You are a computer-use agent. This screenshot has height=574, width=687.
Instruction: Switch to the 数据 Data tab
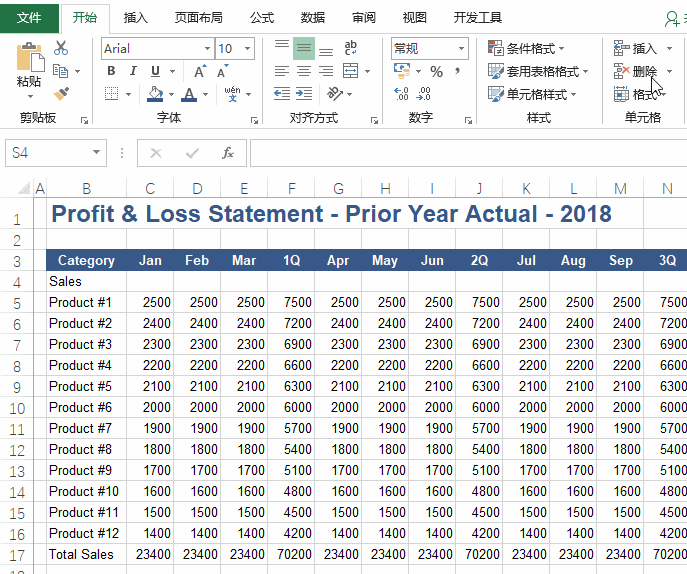tap(312, 18)
